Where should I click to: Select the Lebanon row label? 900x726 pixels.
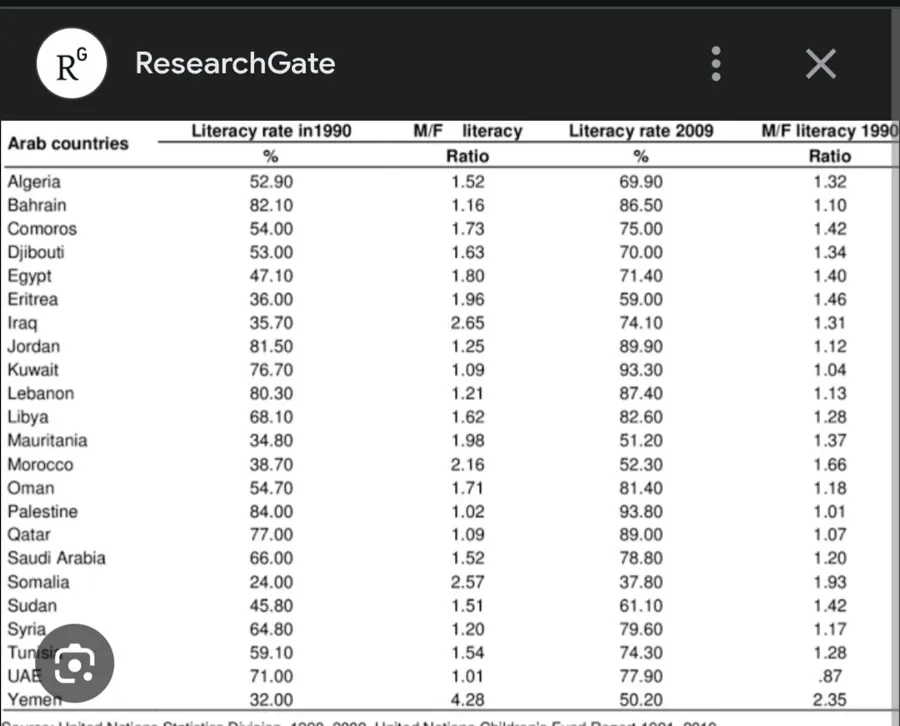tap(41, 394)
